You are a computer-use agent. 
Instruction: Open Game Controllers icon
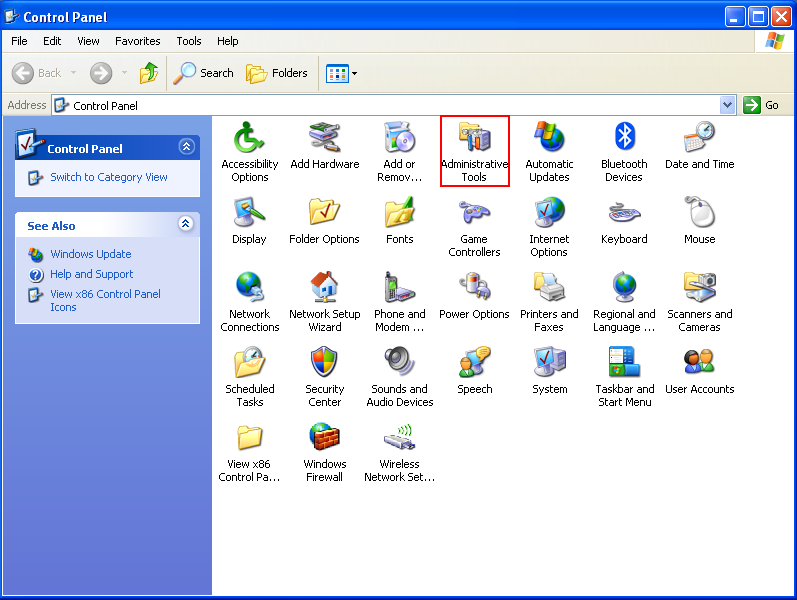pos(474,227)
